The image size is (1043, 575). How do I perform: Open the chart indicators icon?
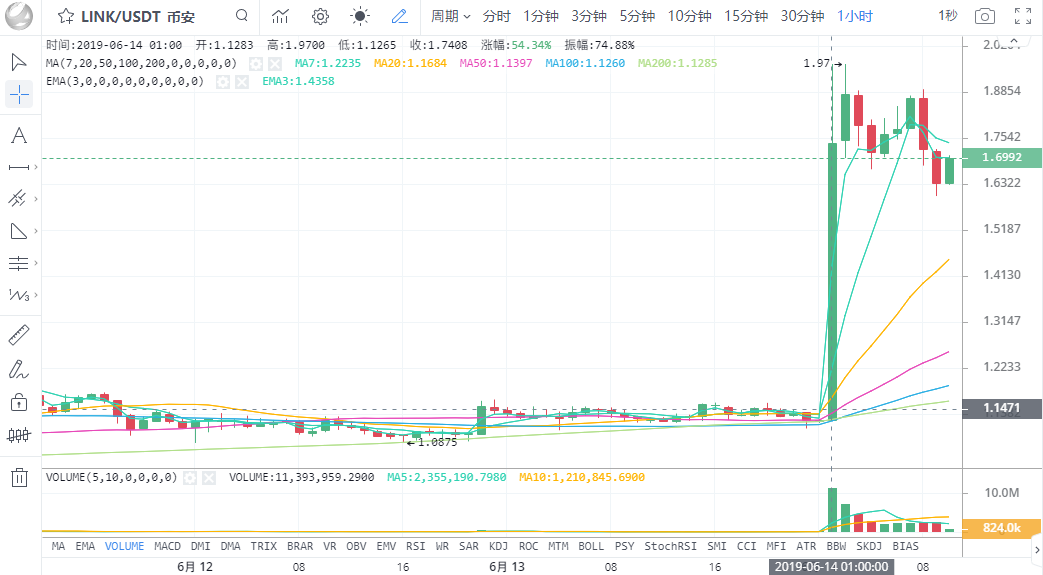click(x=280, y=16)
